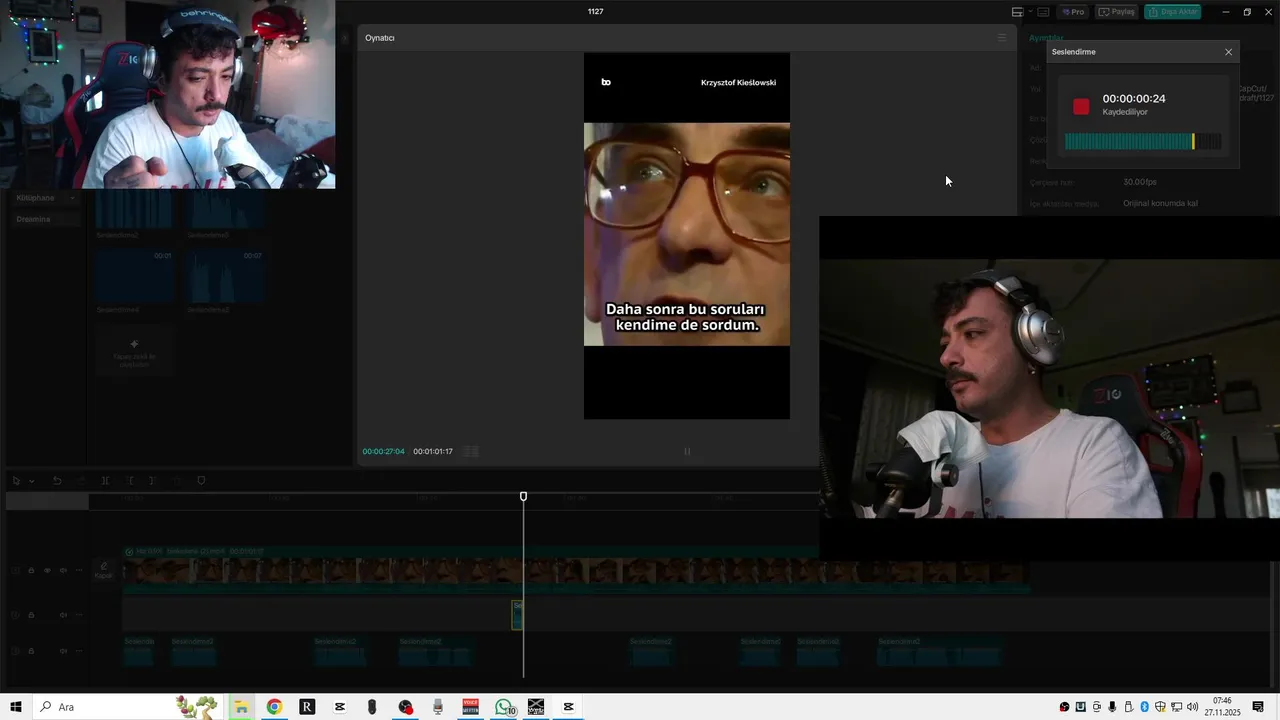Pause playback in the player
This screenshot has width=1280, height=720.
[687, 451]
